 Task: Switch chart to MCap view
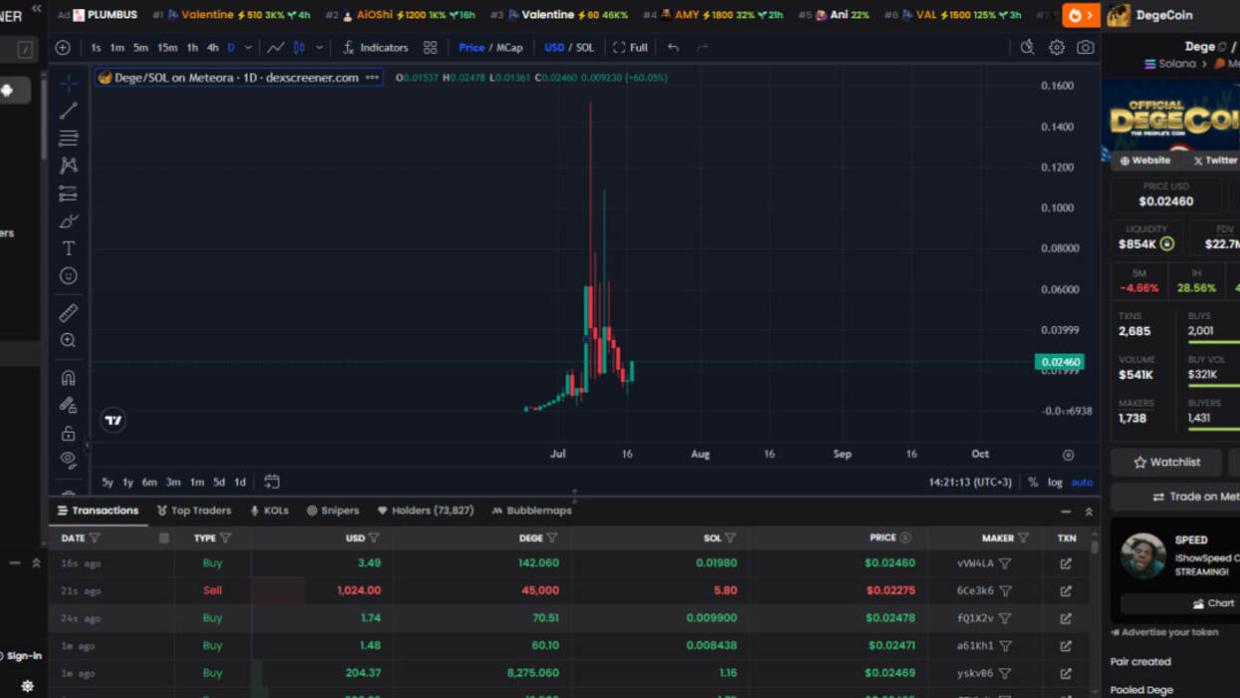[x=510, y=47]
